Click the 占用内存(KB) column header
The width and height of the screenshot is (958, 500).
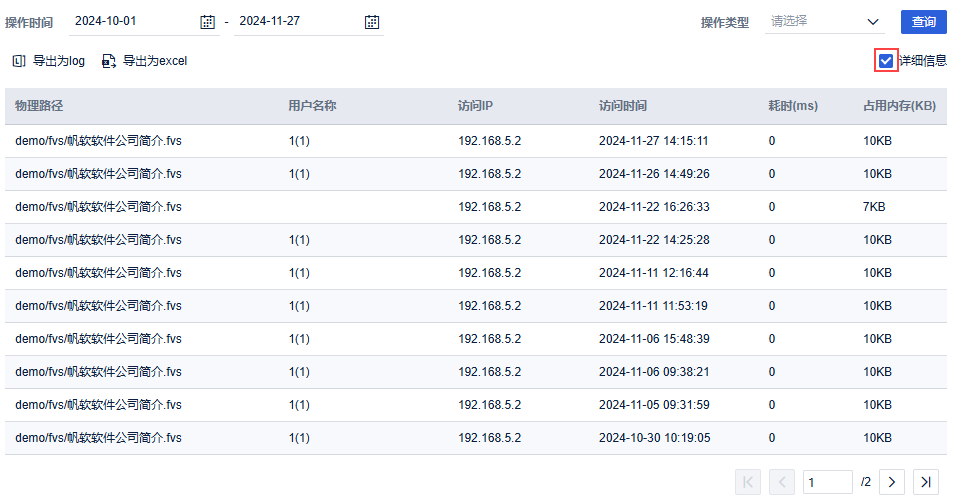click(x=899, y=106)
